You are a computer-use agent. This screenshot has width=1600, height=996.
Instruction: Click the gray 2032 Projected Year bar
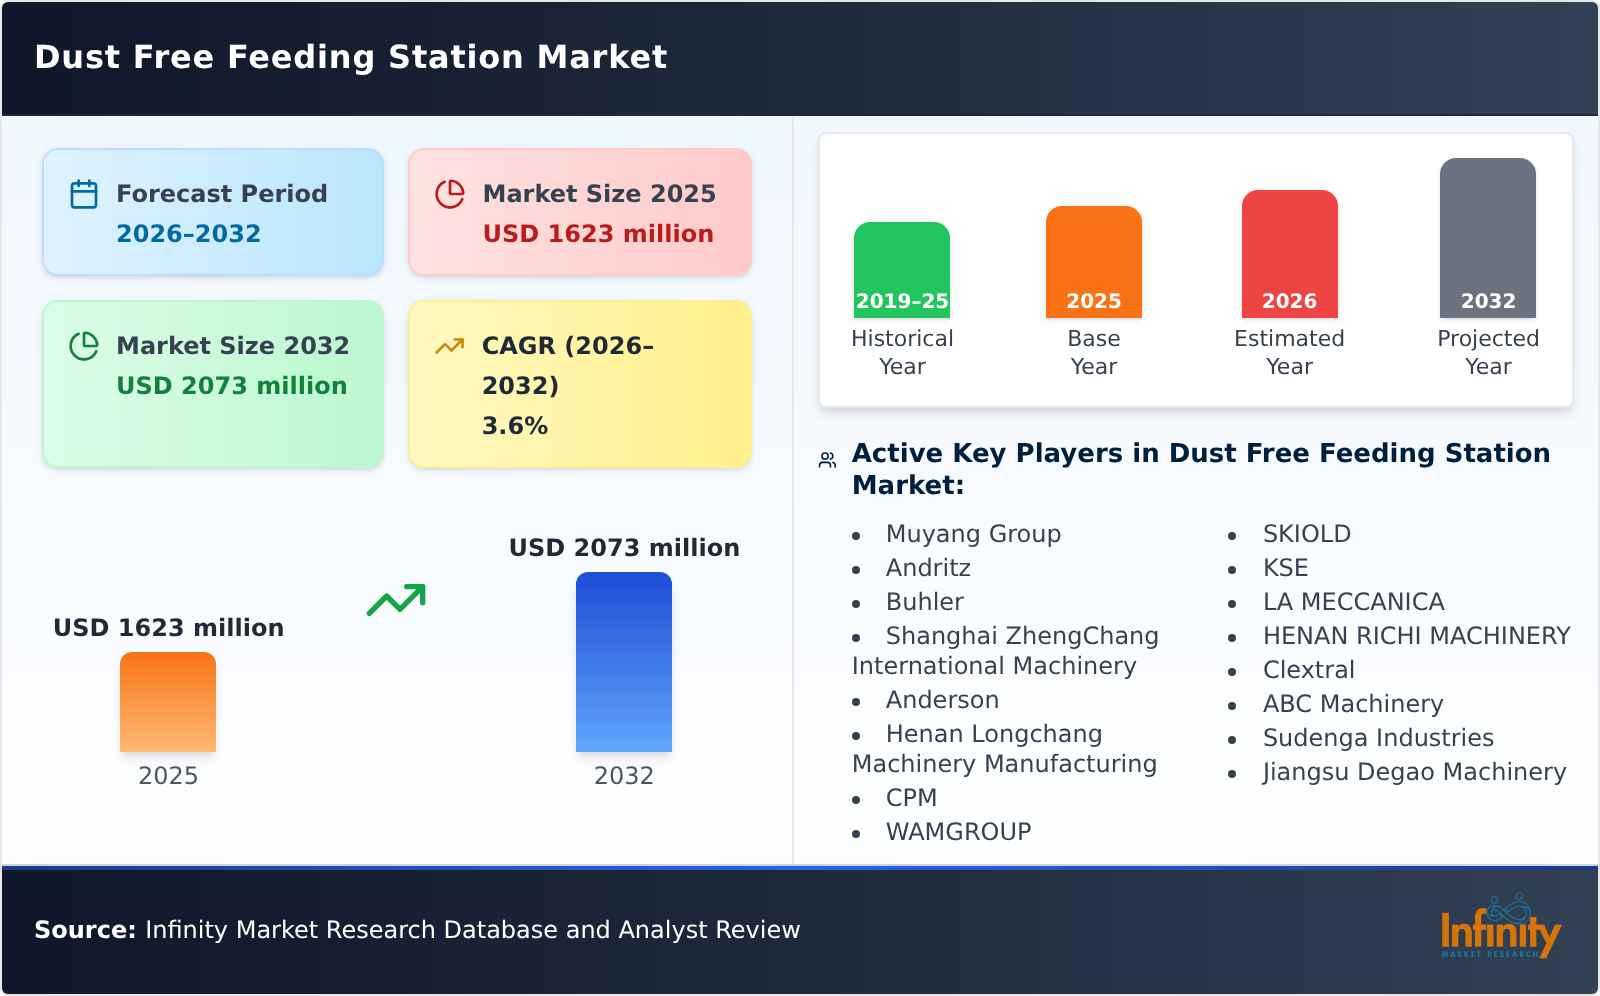point(1487,238)
